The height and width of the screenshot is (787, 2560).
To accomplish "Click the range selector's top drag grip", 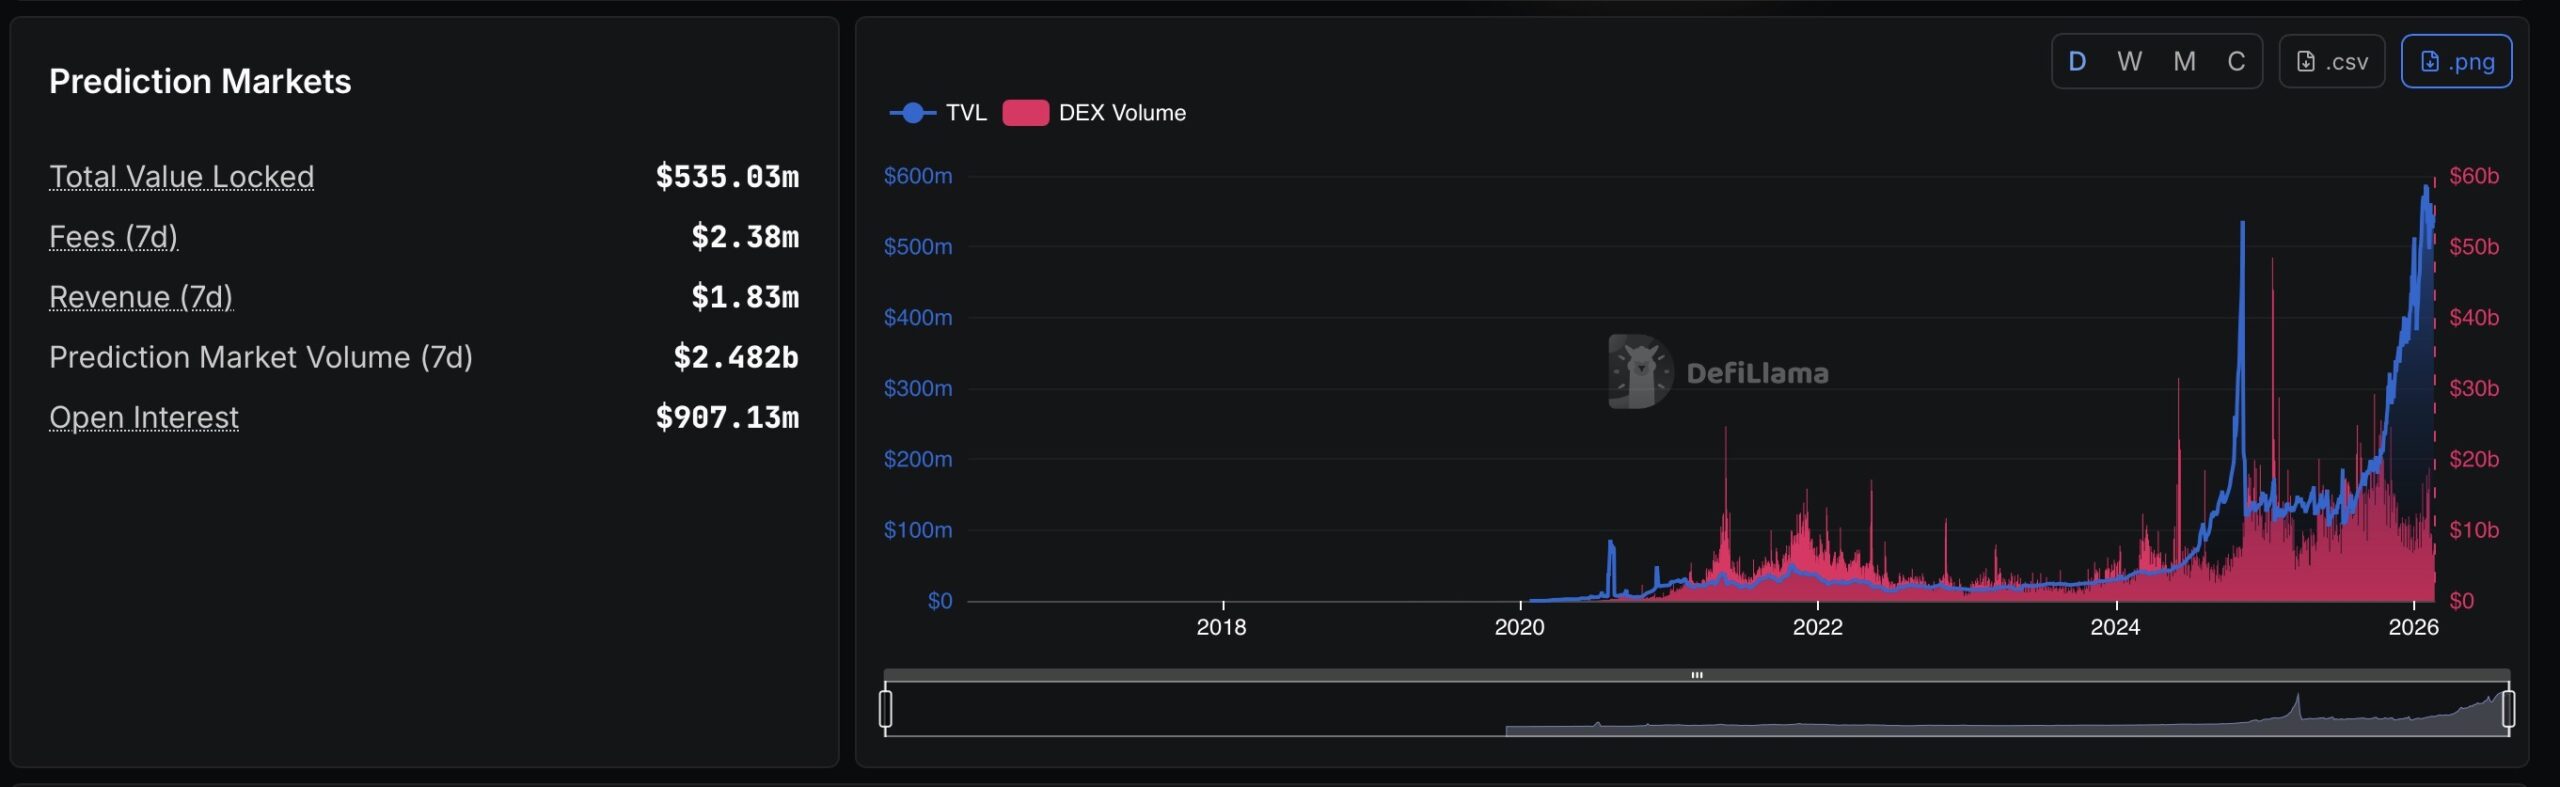I will (x=1696, y=676).
